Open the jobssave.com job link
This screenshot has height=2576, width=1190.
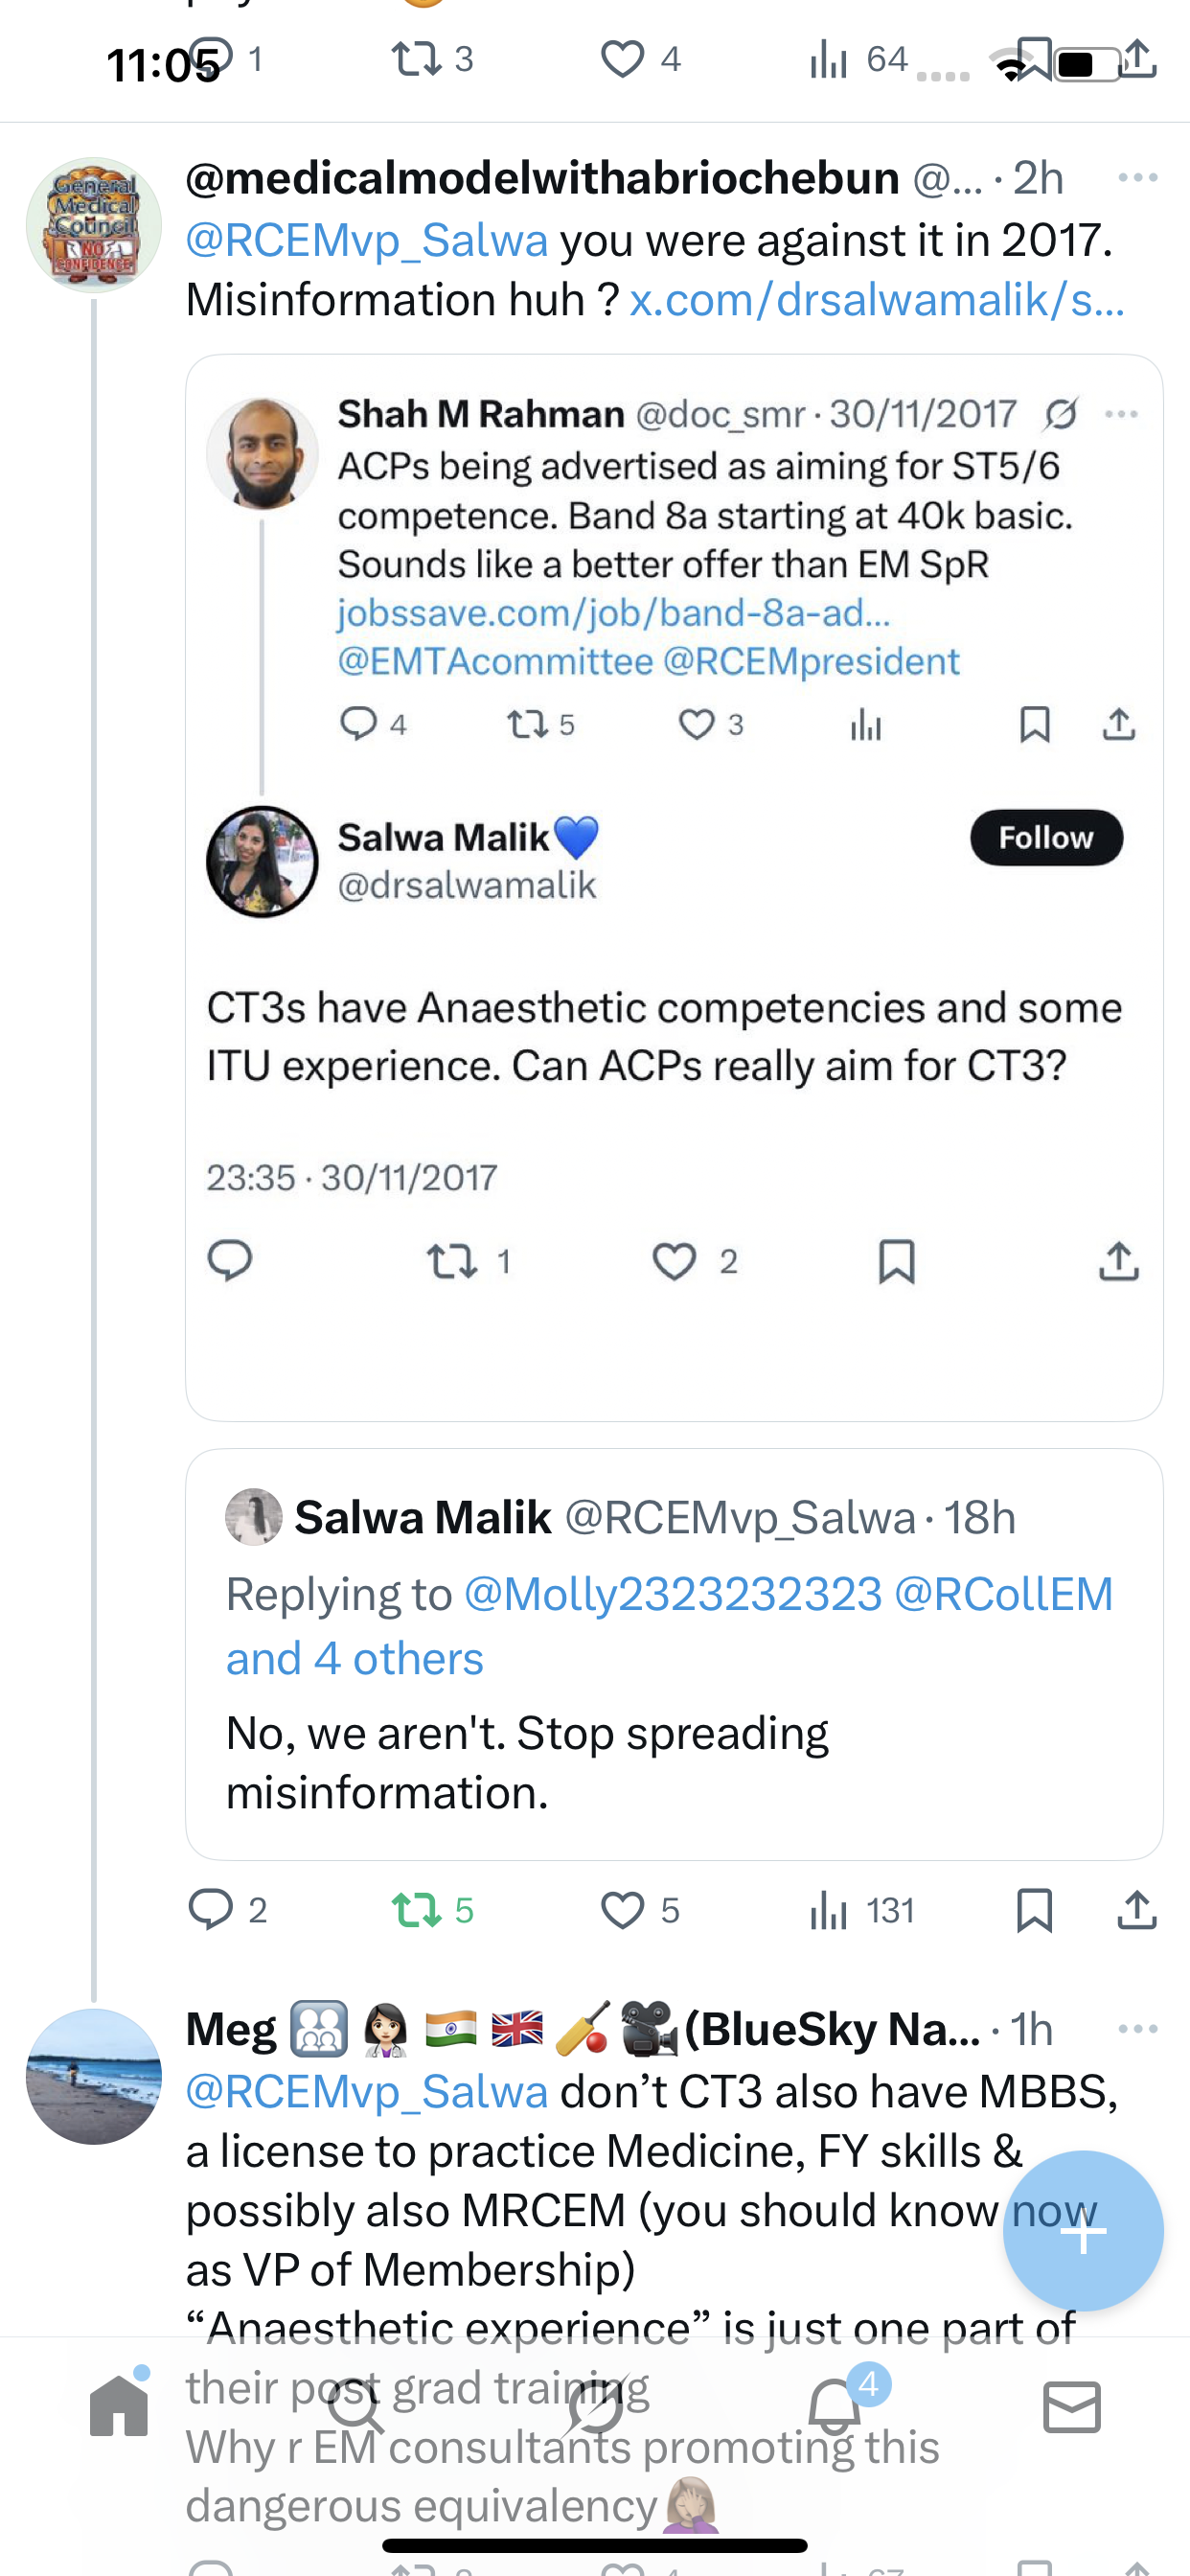[613, 612]
